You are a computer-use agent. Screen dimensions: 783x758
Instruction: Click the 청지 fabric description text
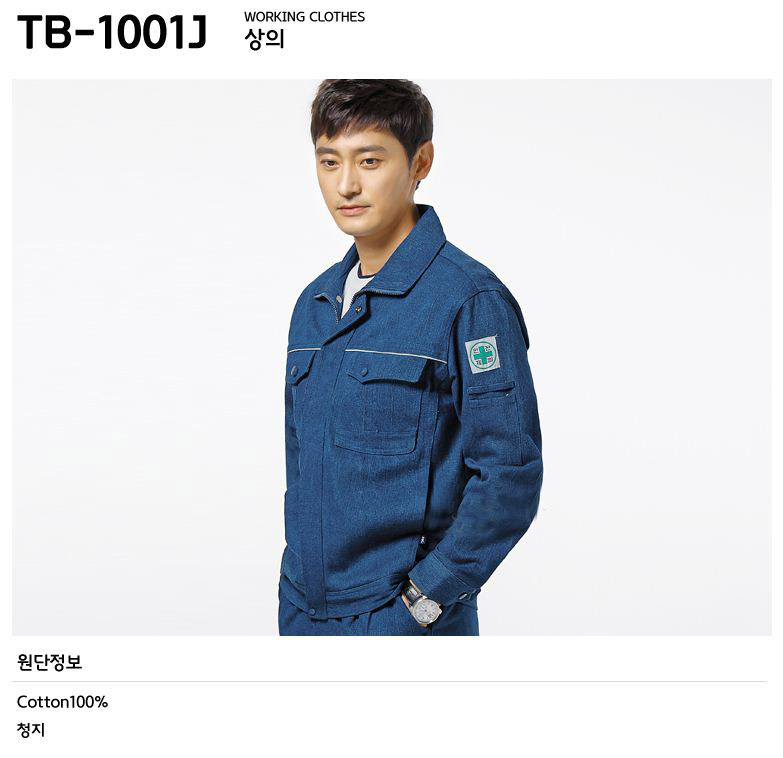(x=31, y=730)
